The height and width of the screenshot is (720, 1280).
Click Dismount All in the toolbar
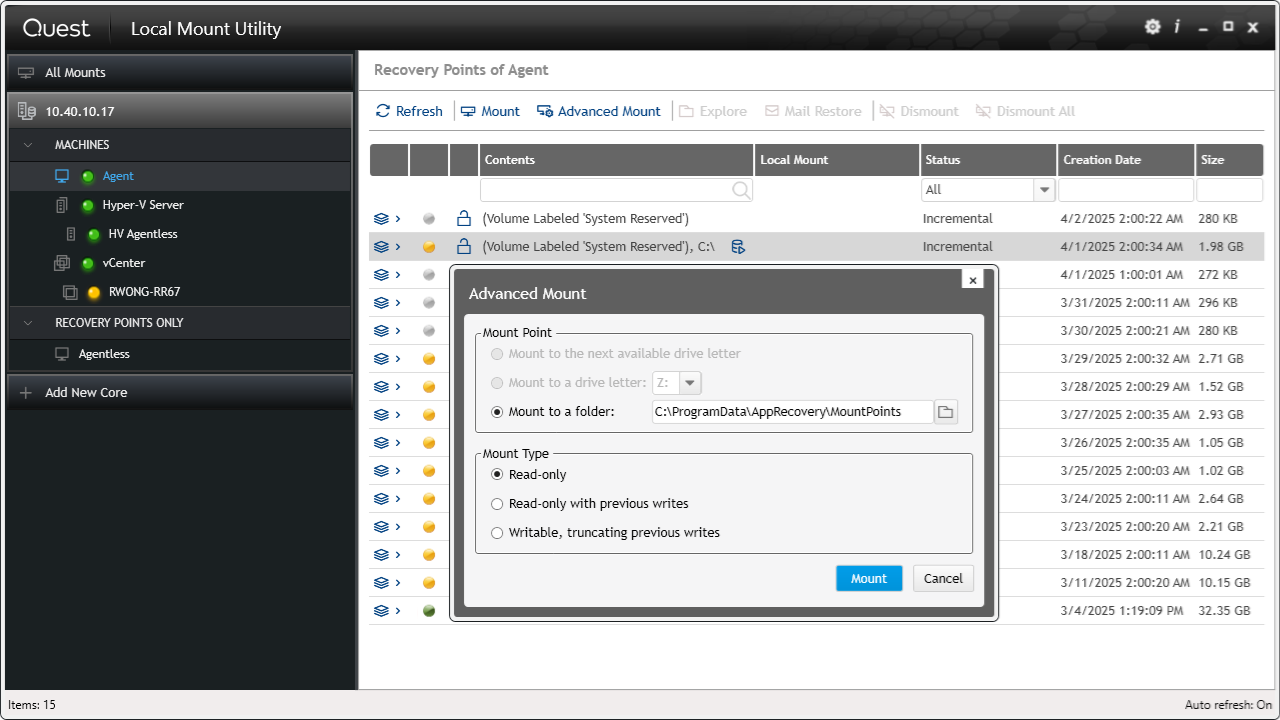[x=1025, y=112]
